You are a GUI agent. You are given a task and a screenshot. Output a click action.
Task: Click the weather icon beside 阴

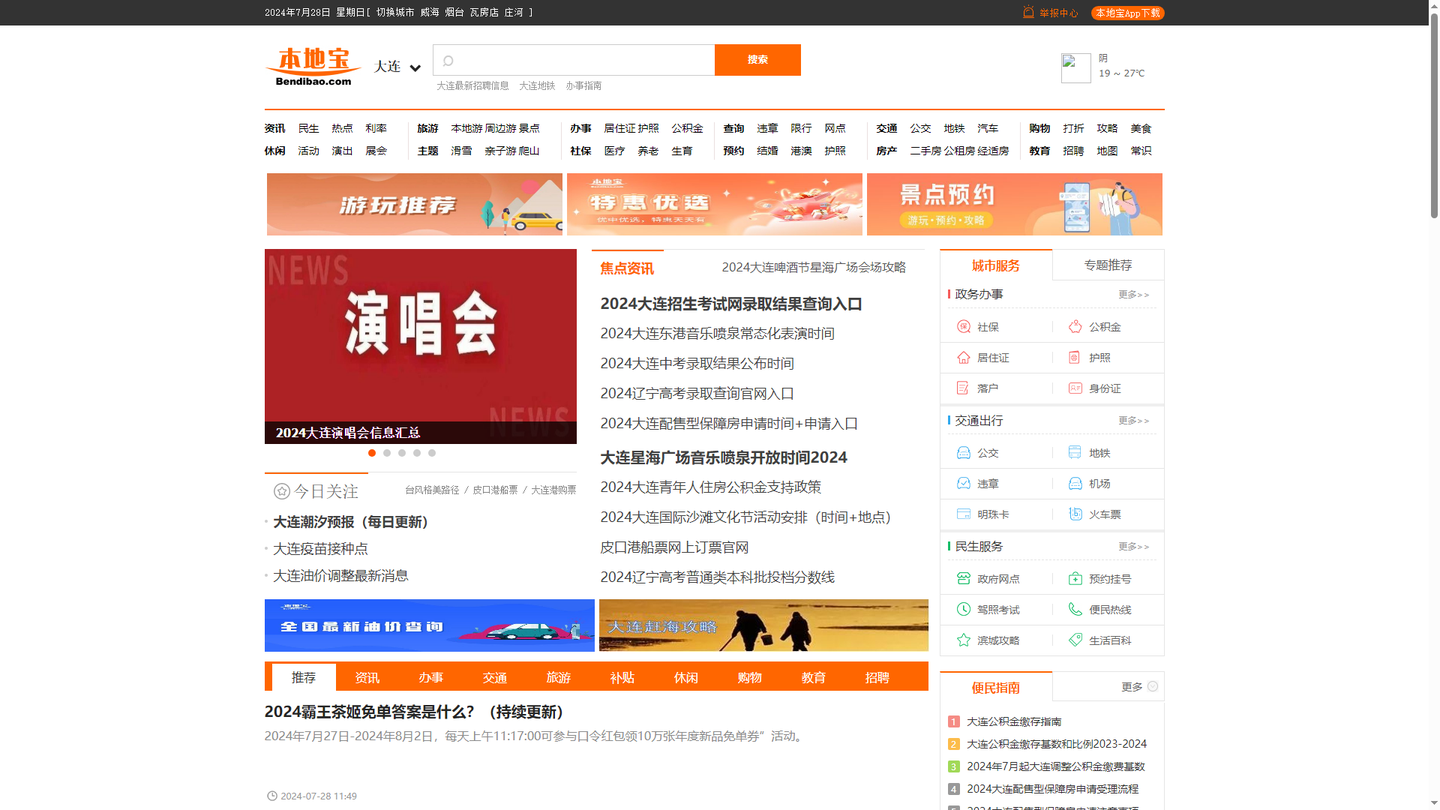pos(1076,68)
